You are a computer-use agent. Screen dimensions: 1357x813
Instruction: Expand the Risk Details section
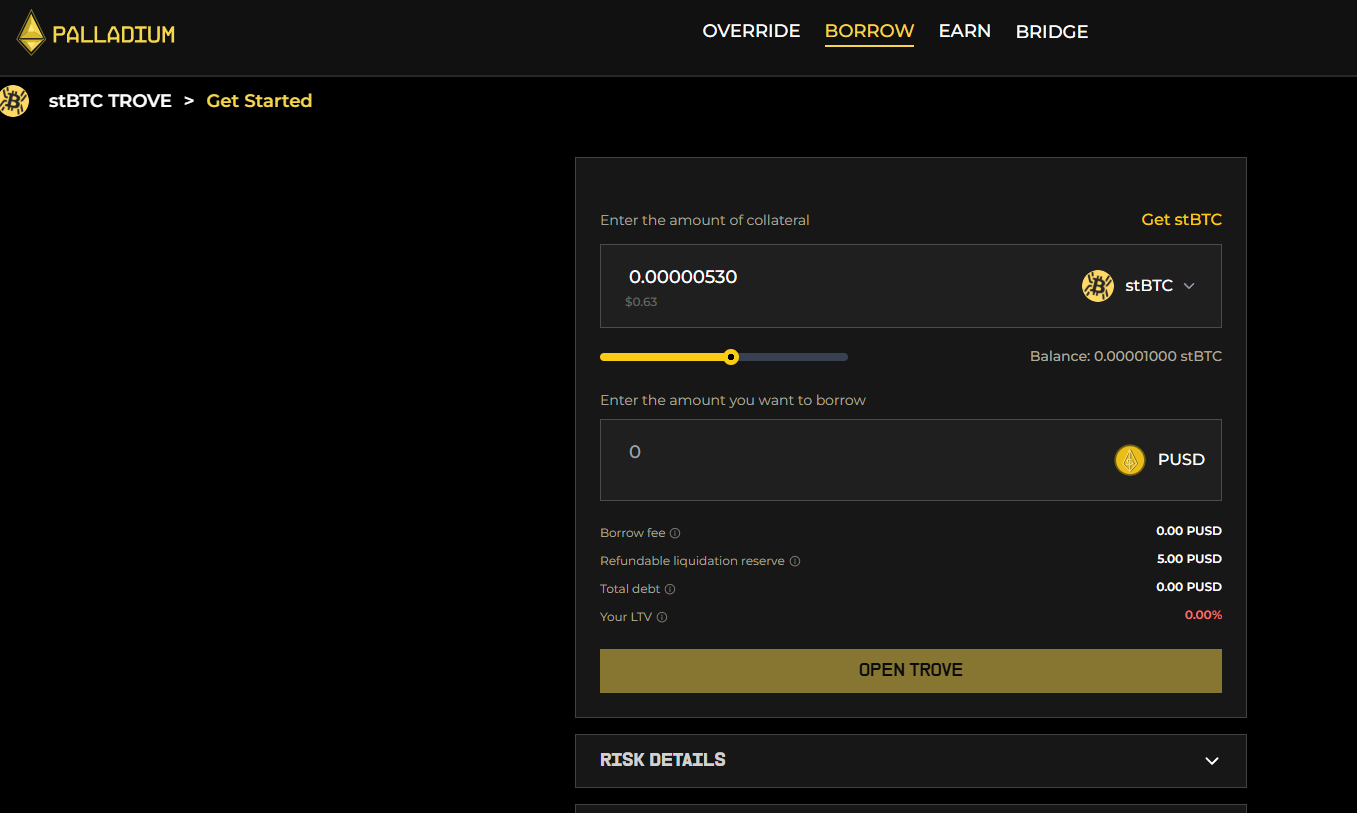1211,761
